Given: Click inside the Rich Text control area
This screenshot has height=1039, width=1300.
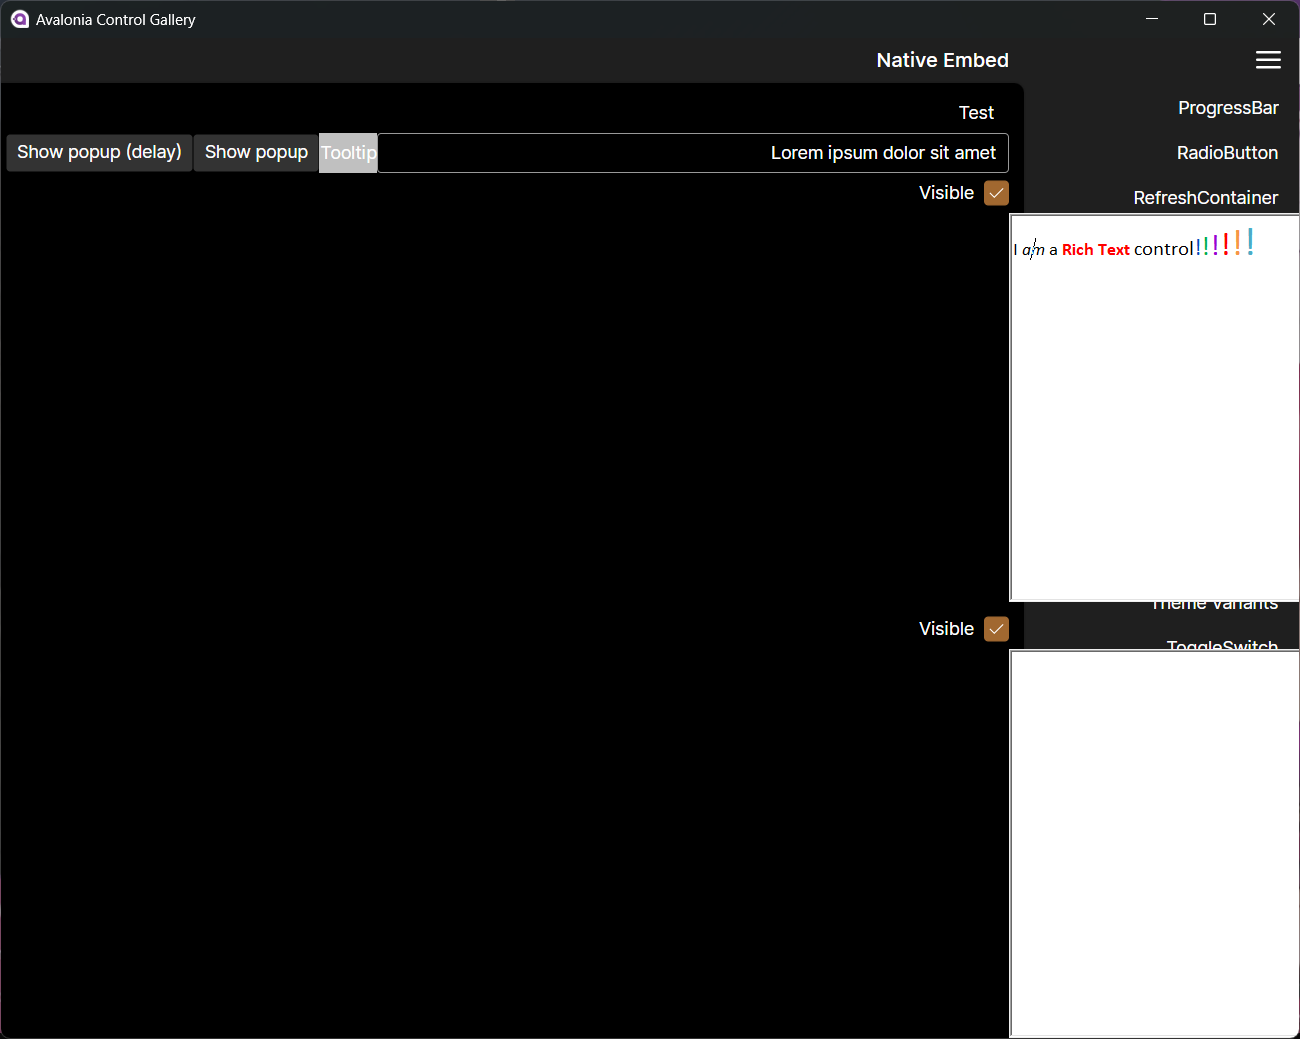Looking at the screenshot, I should pyautogui.click(x=1150, y=400).
